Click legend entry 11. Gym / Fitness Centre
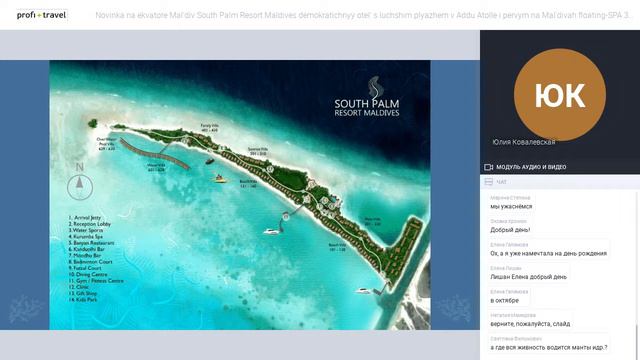The height and width of the screenshot is (360, 640). tap(96, 281)
